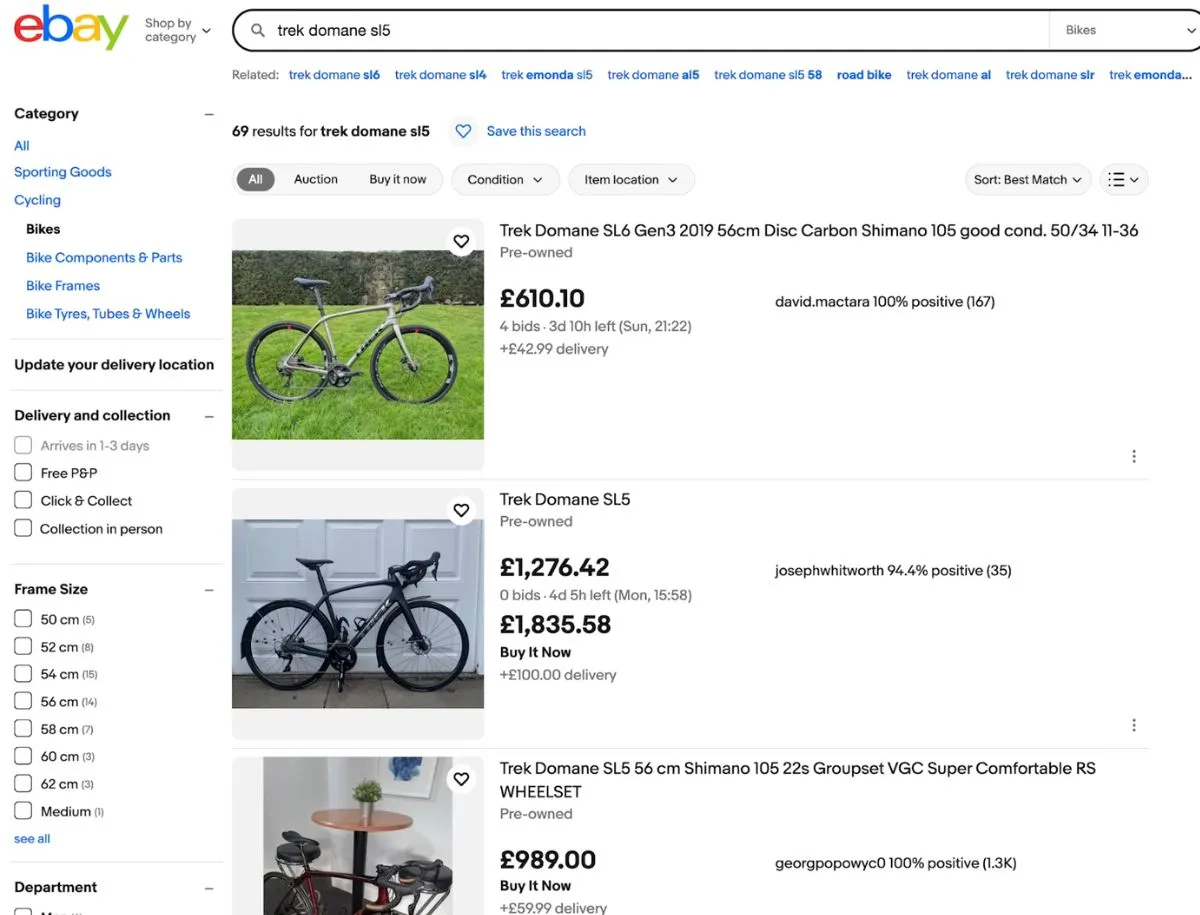Click seller josephwhitworth 94.4% positive

coord(893,571)
